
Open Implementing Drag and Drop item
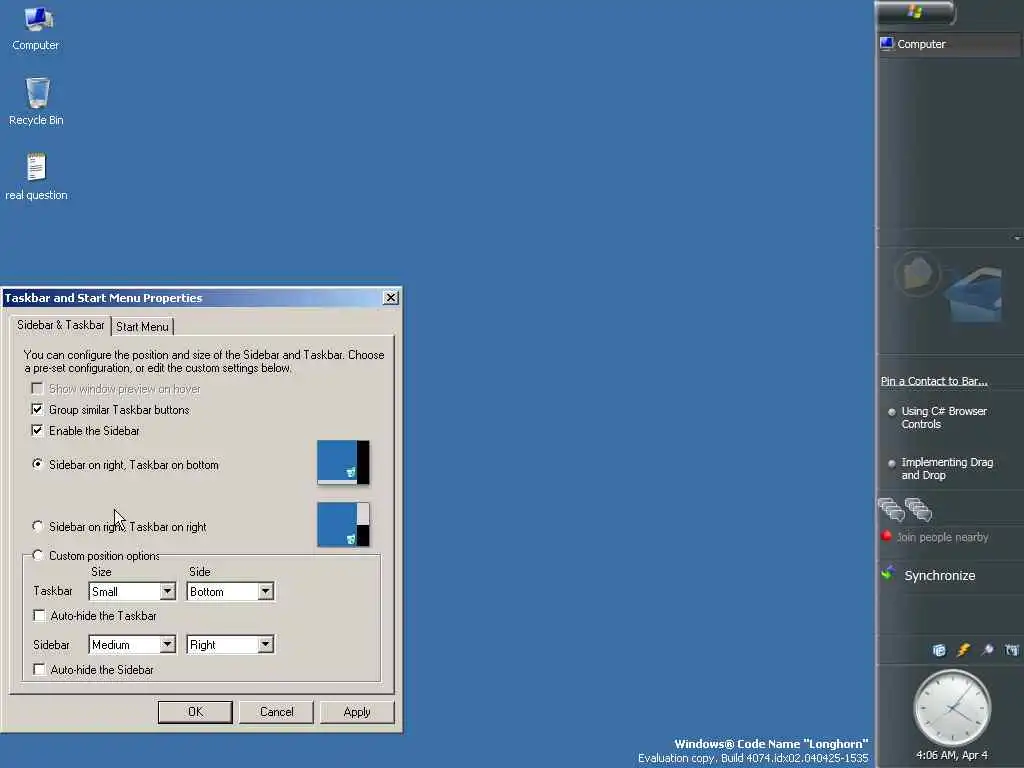(x=947, y=469)
